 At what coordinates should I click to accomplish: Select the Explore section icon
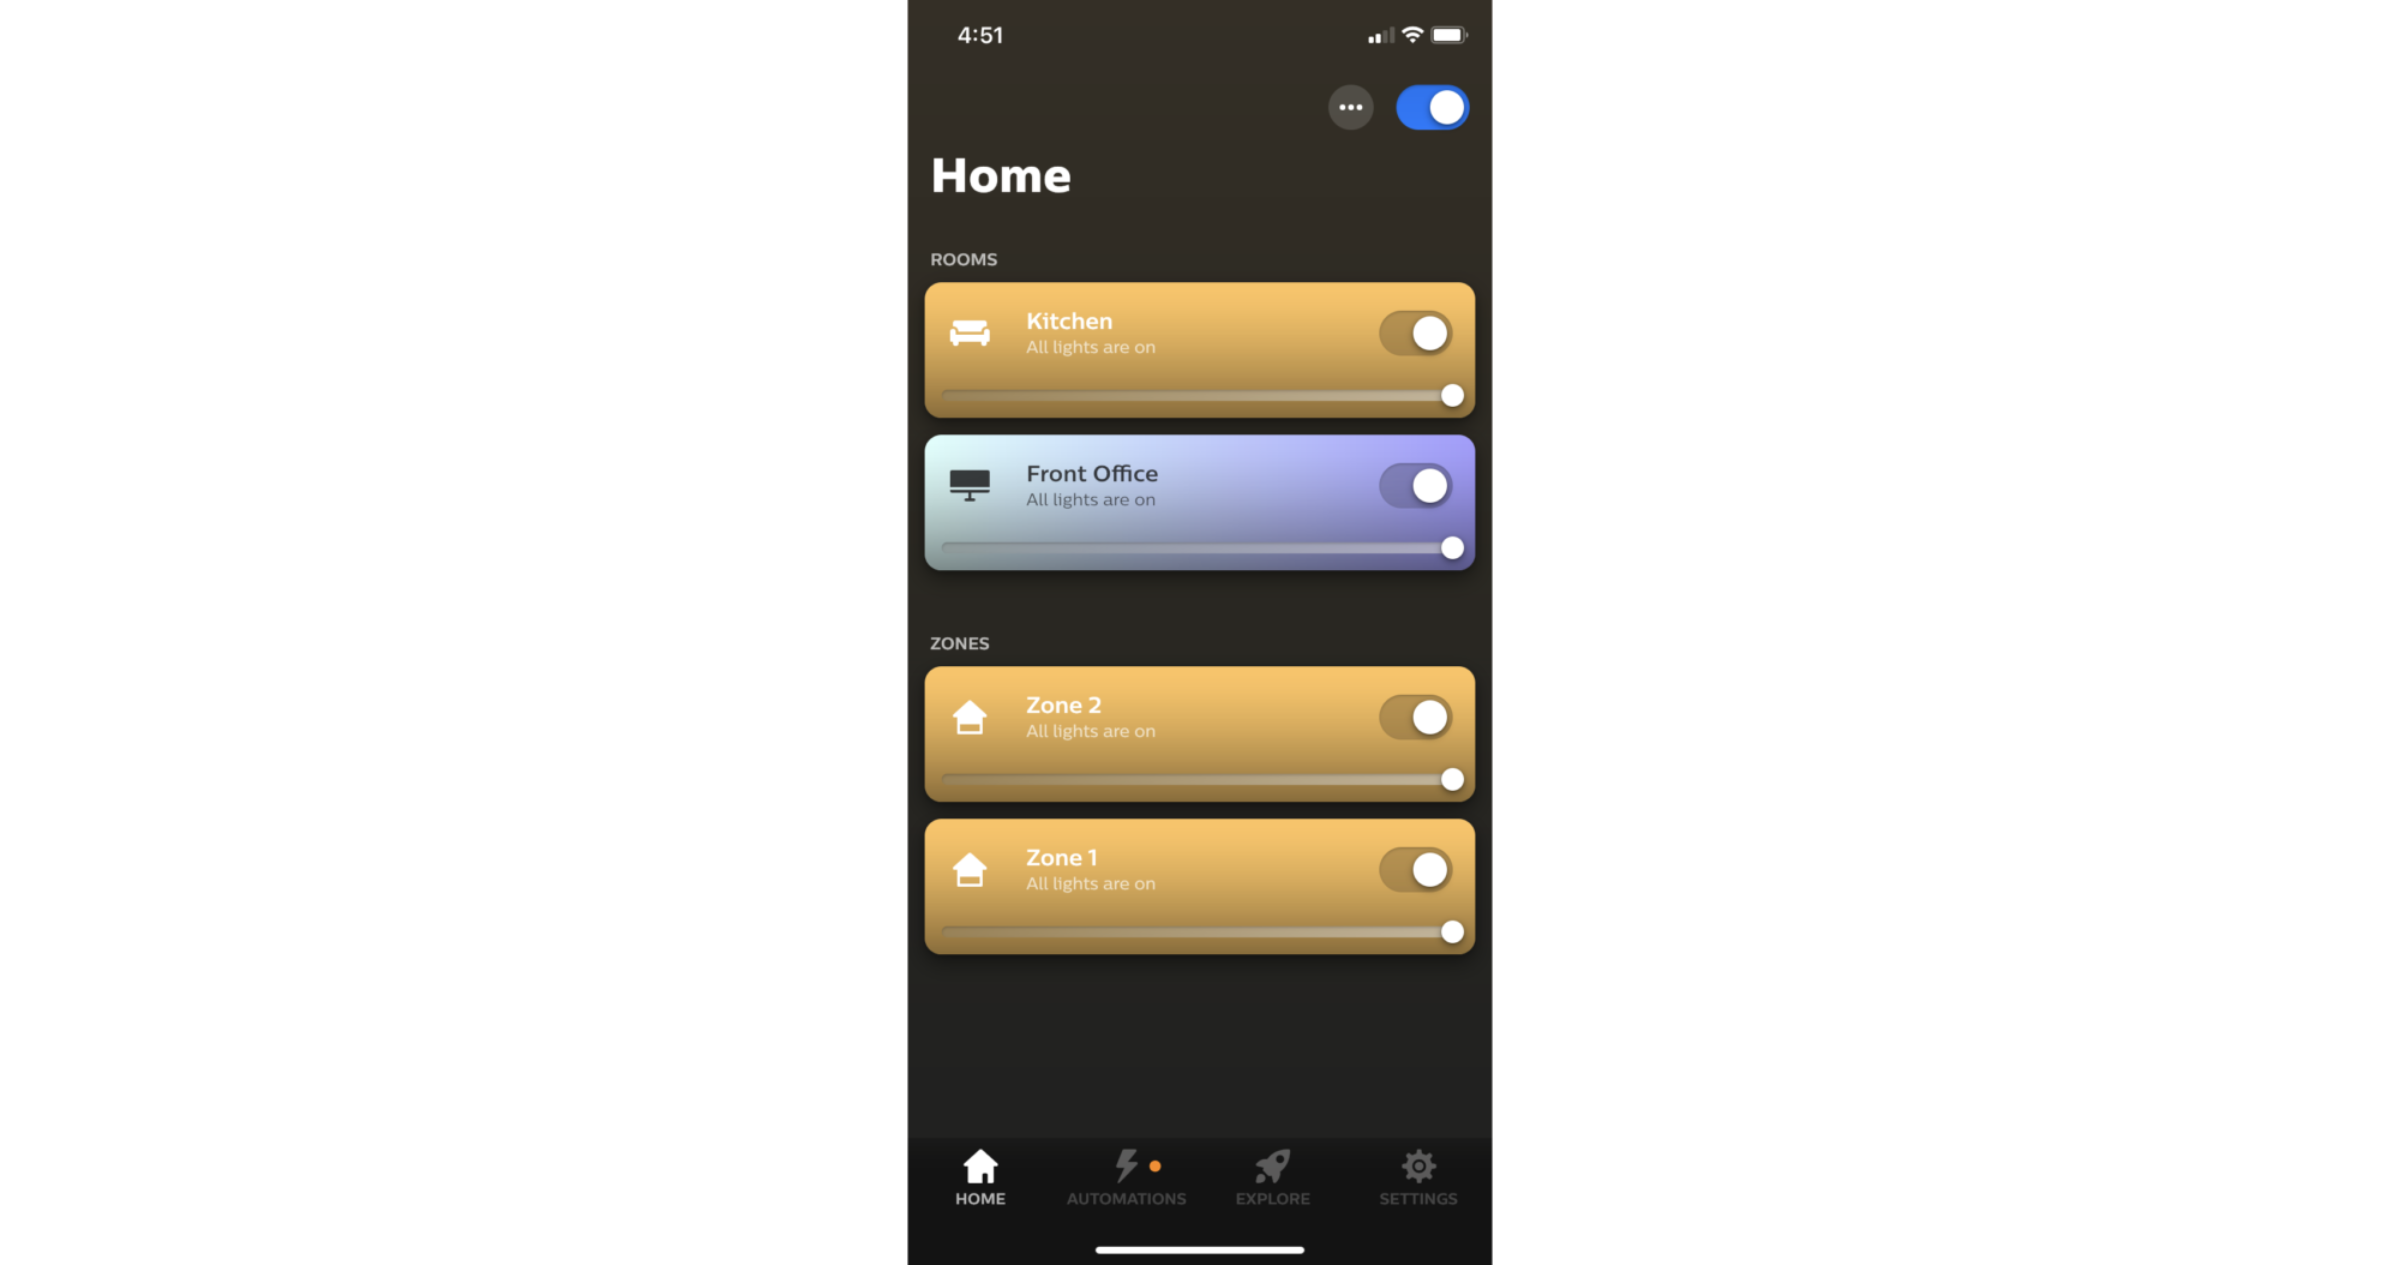coord(1271,1167)
